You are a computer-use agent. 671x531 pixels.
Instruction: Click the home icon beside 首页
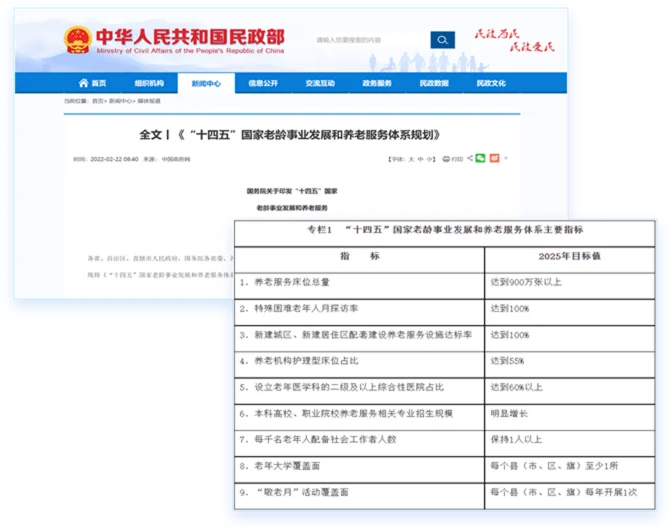point(84,83)
